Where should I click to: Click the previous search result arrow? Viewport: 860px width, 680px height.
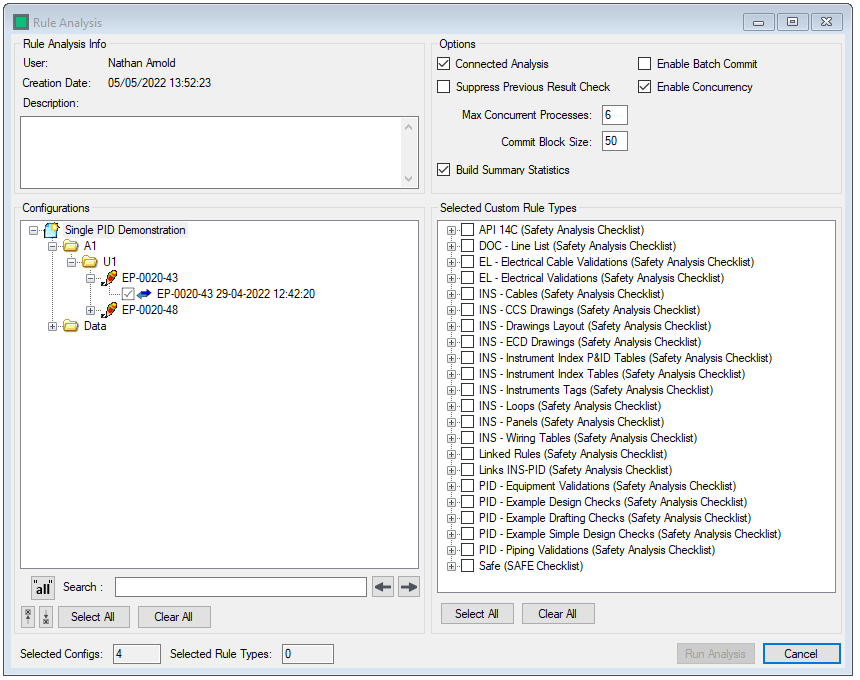click(382, 587)
